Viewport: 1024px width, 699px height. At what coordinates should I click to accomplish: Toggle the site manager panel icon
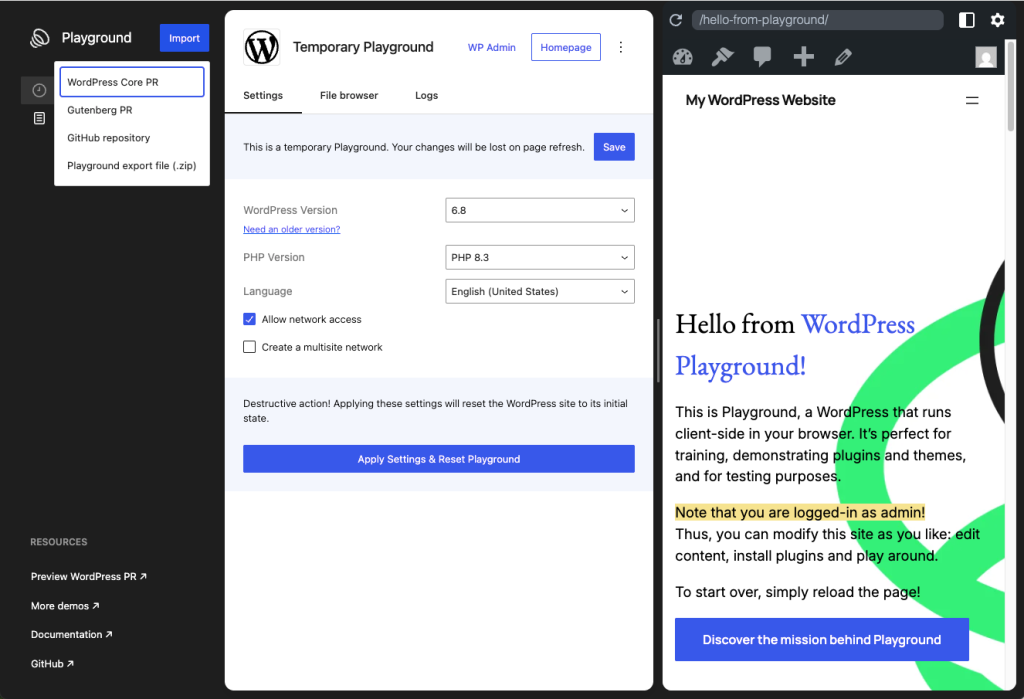pos(967,20)
